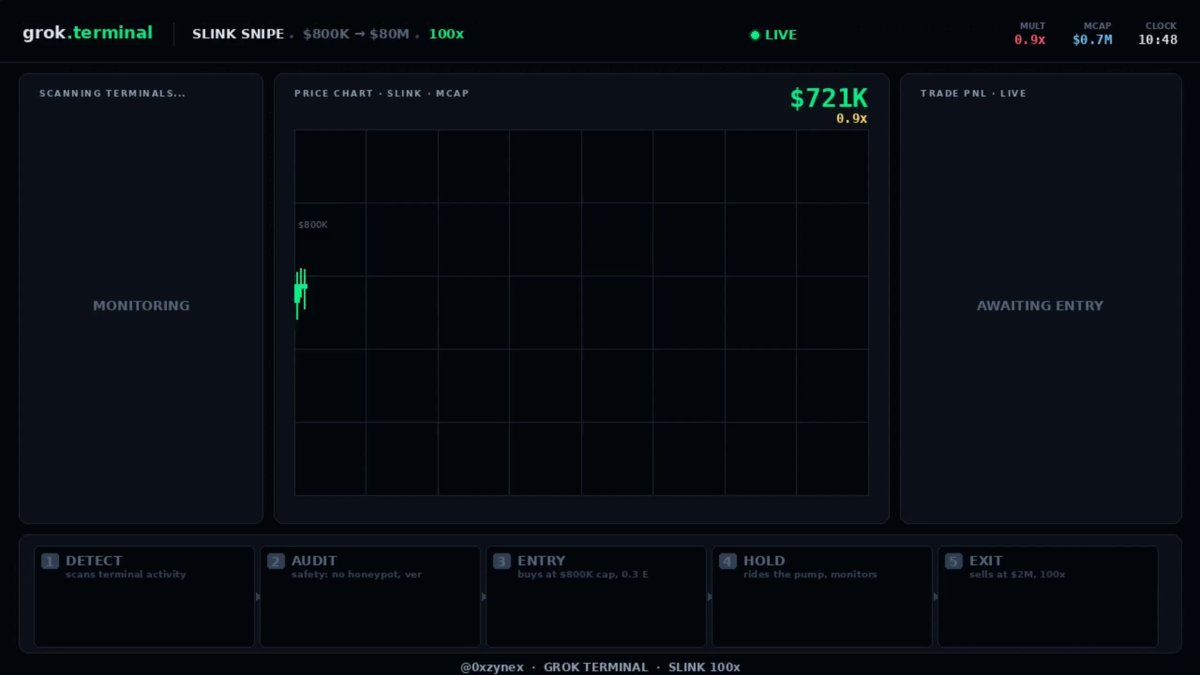Click the step 4 HOLD number badge

(728, 561)
